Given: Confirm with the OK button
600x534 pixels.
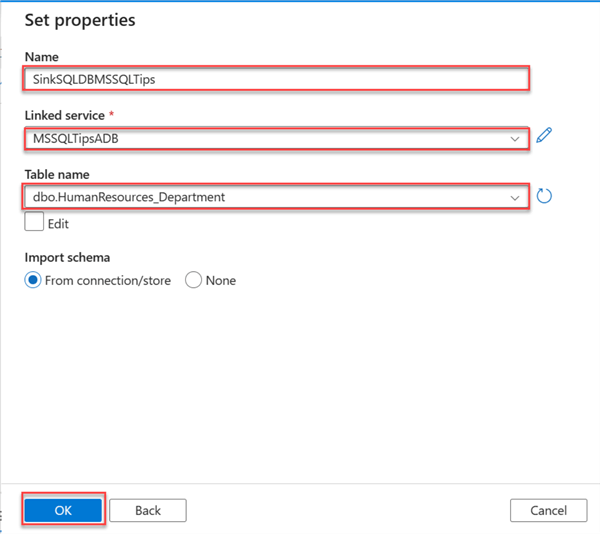Looking at the screenshot, I should [x=63, y=510].
